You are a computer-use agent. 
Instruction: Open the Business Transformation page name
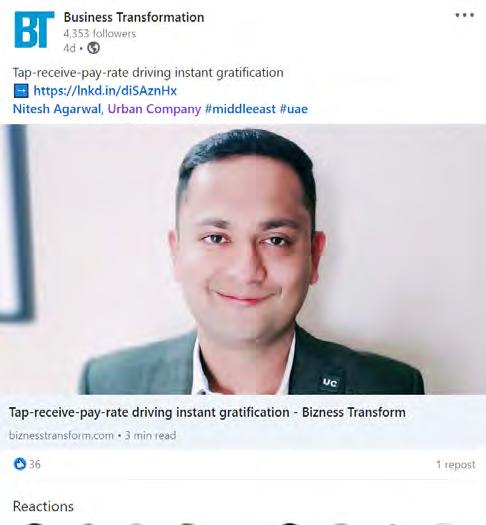pos(134,17)
